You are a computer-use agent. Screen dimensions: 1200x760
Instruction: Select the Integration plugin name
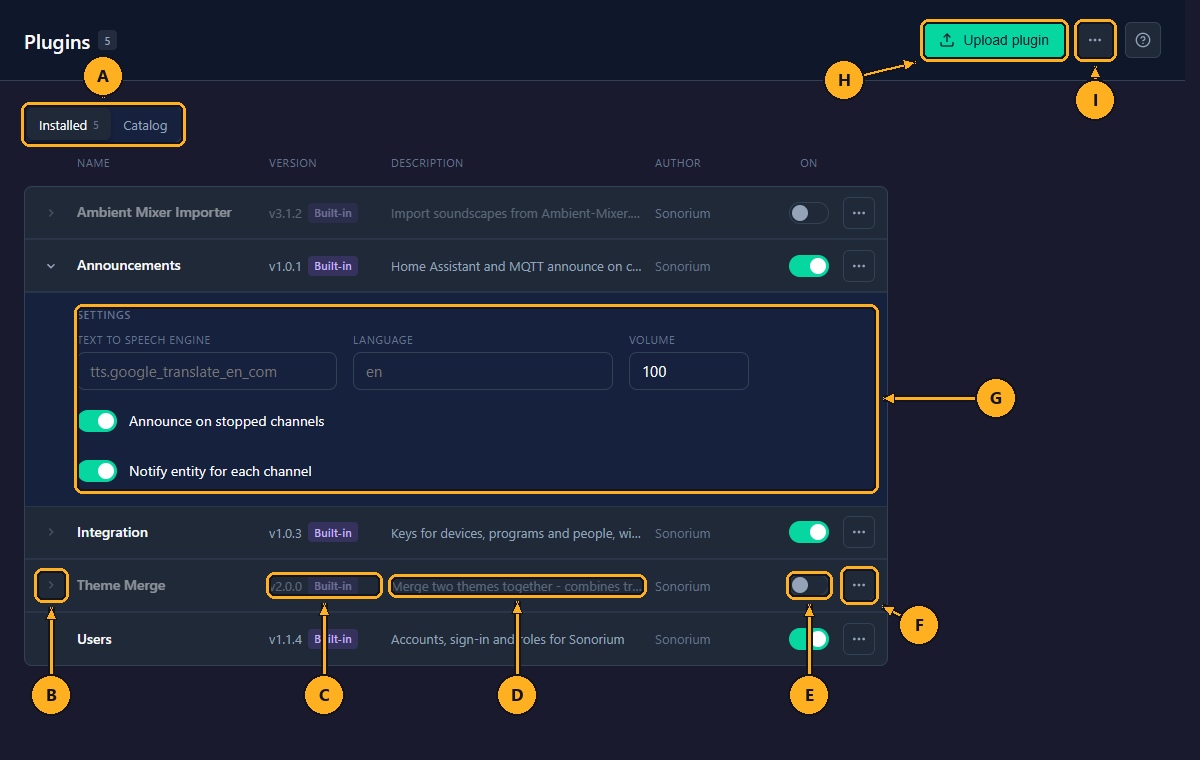112,533
